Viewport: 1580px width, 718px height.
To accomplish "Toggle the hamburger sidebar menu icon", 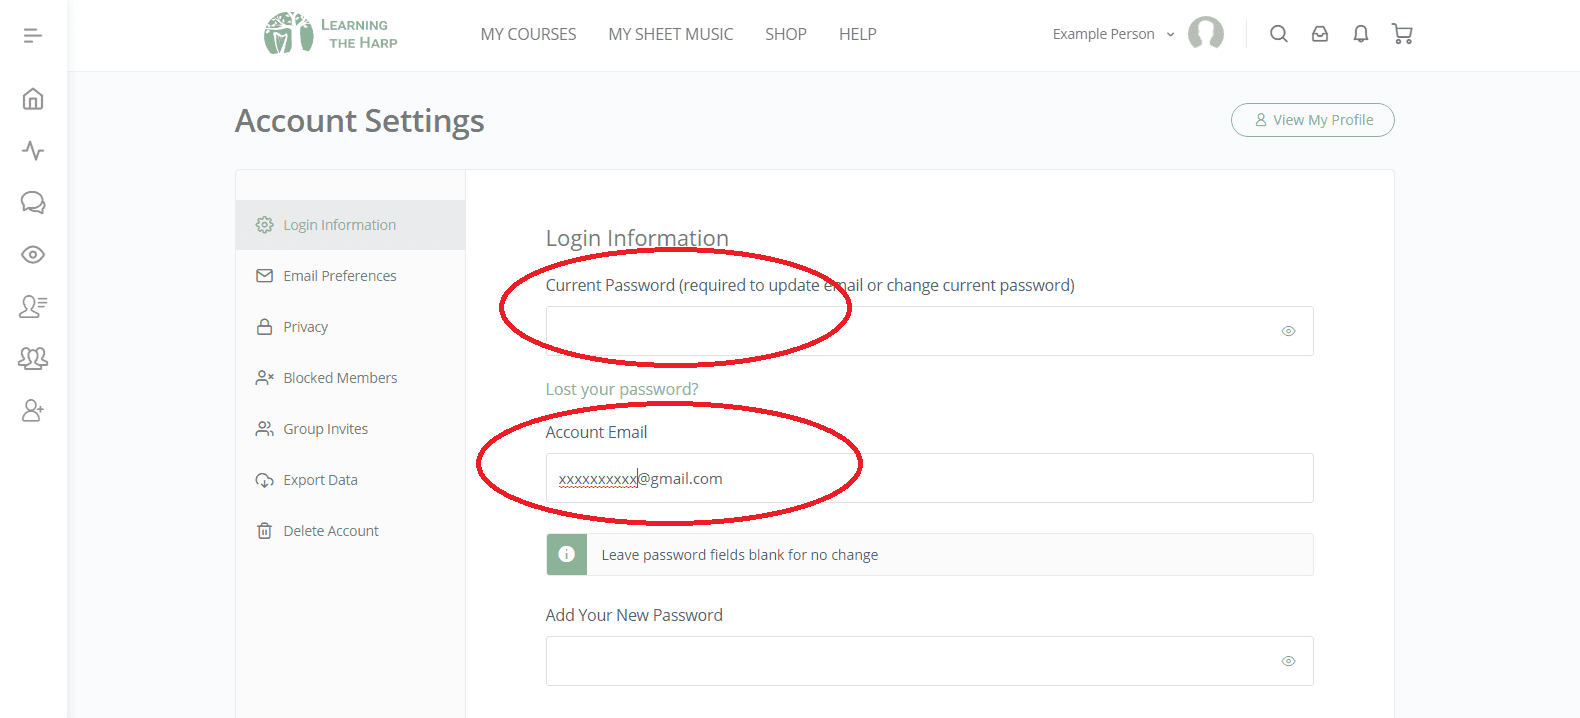I will [x=33, y=36].
